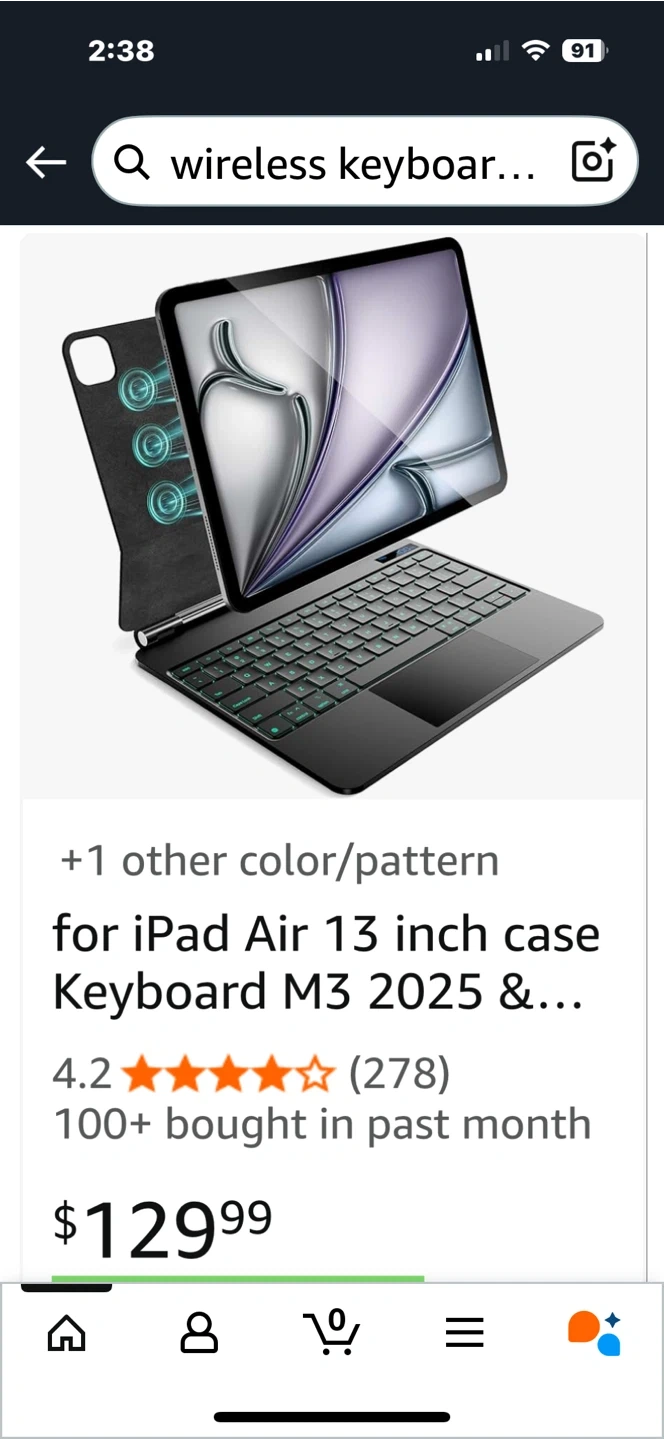Tap the back arrow beside search bar
664x1440 pixels.
click(x=46, y=162)
